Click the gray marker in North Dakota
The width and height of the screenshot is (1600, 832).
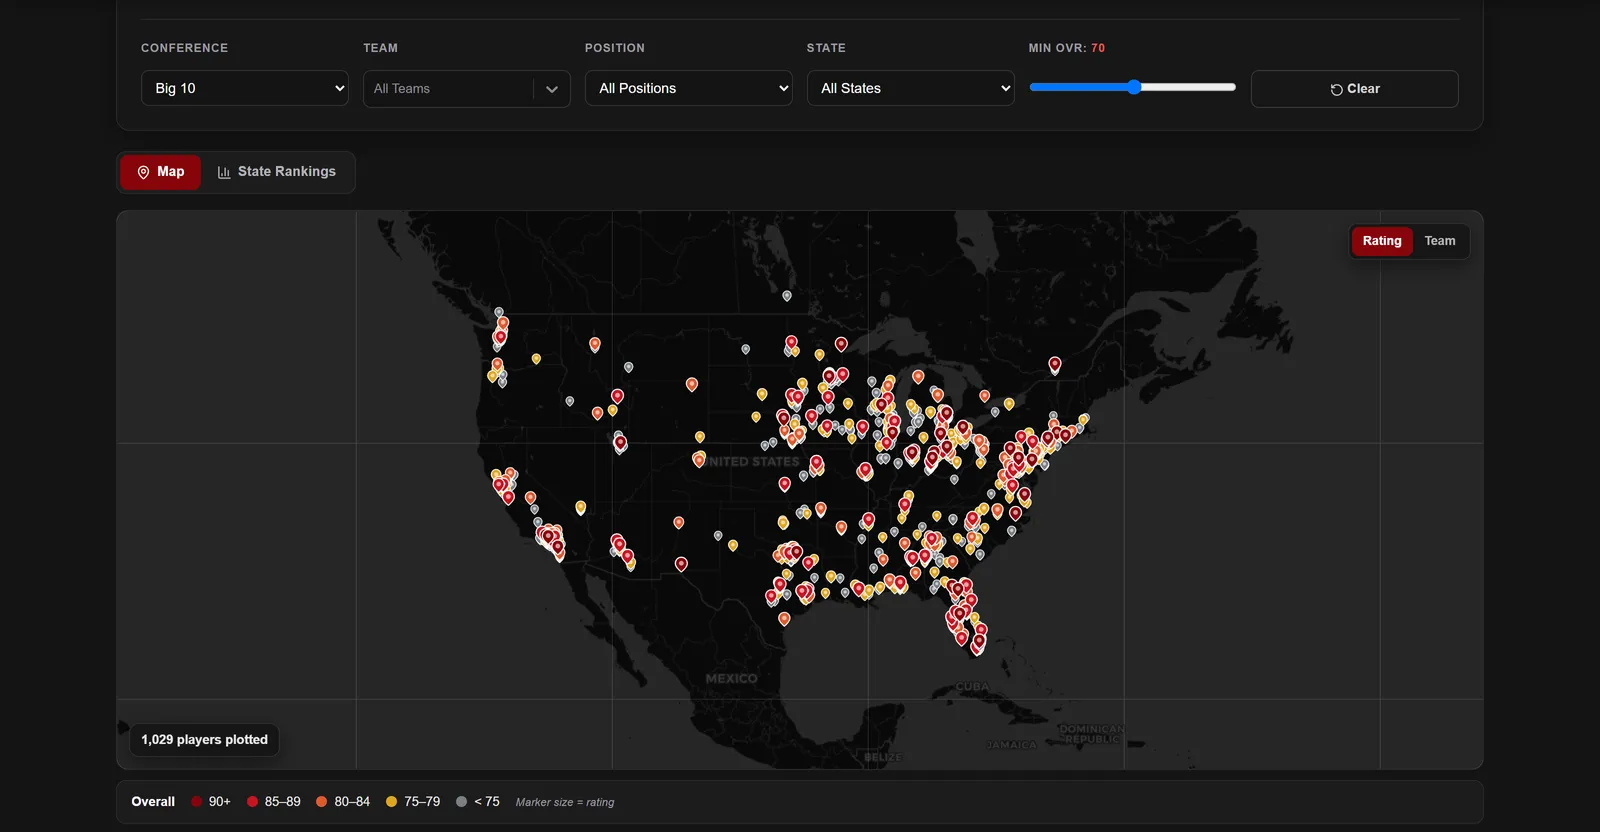[746, 349]
